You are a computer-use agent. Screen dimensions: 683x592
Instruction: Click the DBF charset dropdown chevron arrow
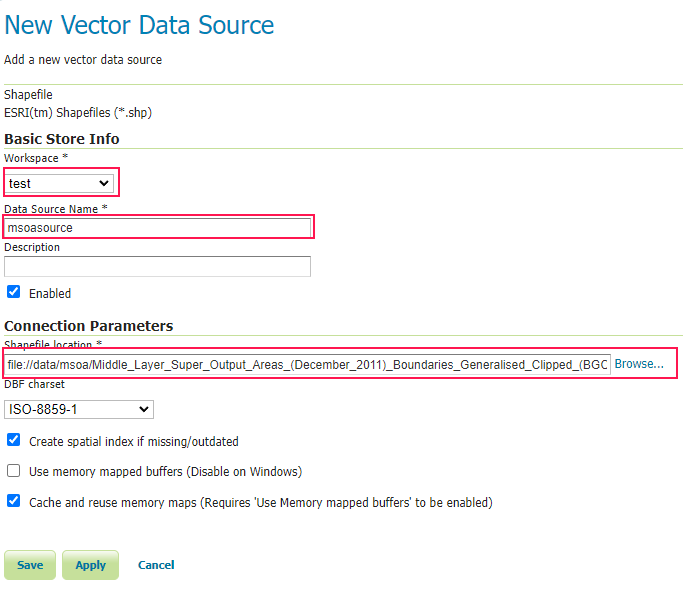(x=144, y=409)
